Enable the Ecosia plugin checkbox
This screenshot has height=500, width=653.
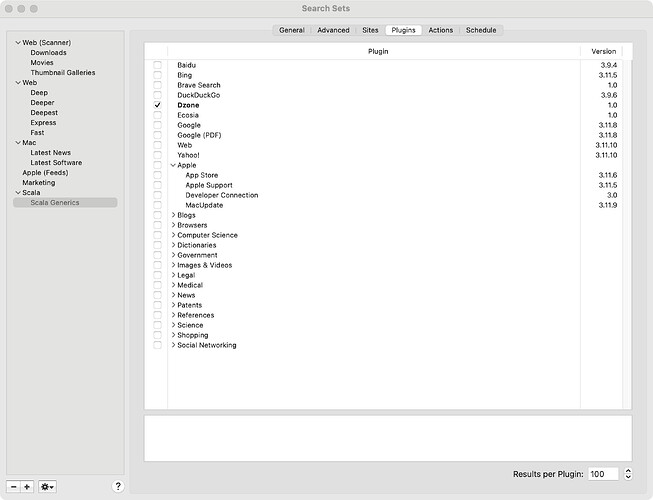tap(157, 115)
